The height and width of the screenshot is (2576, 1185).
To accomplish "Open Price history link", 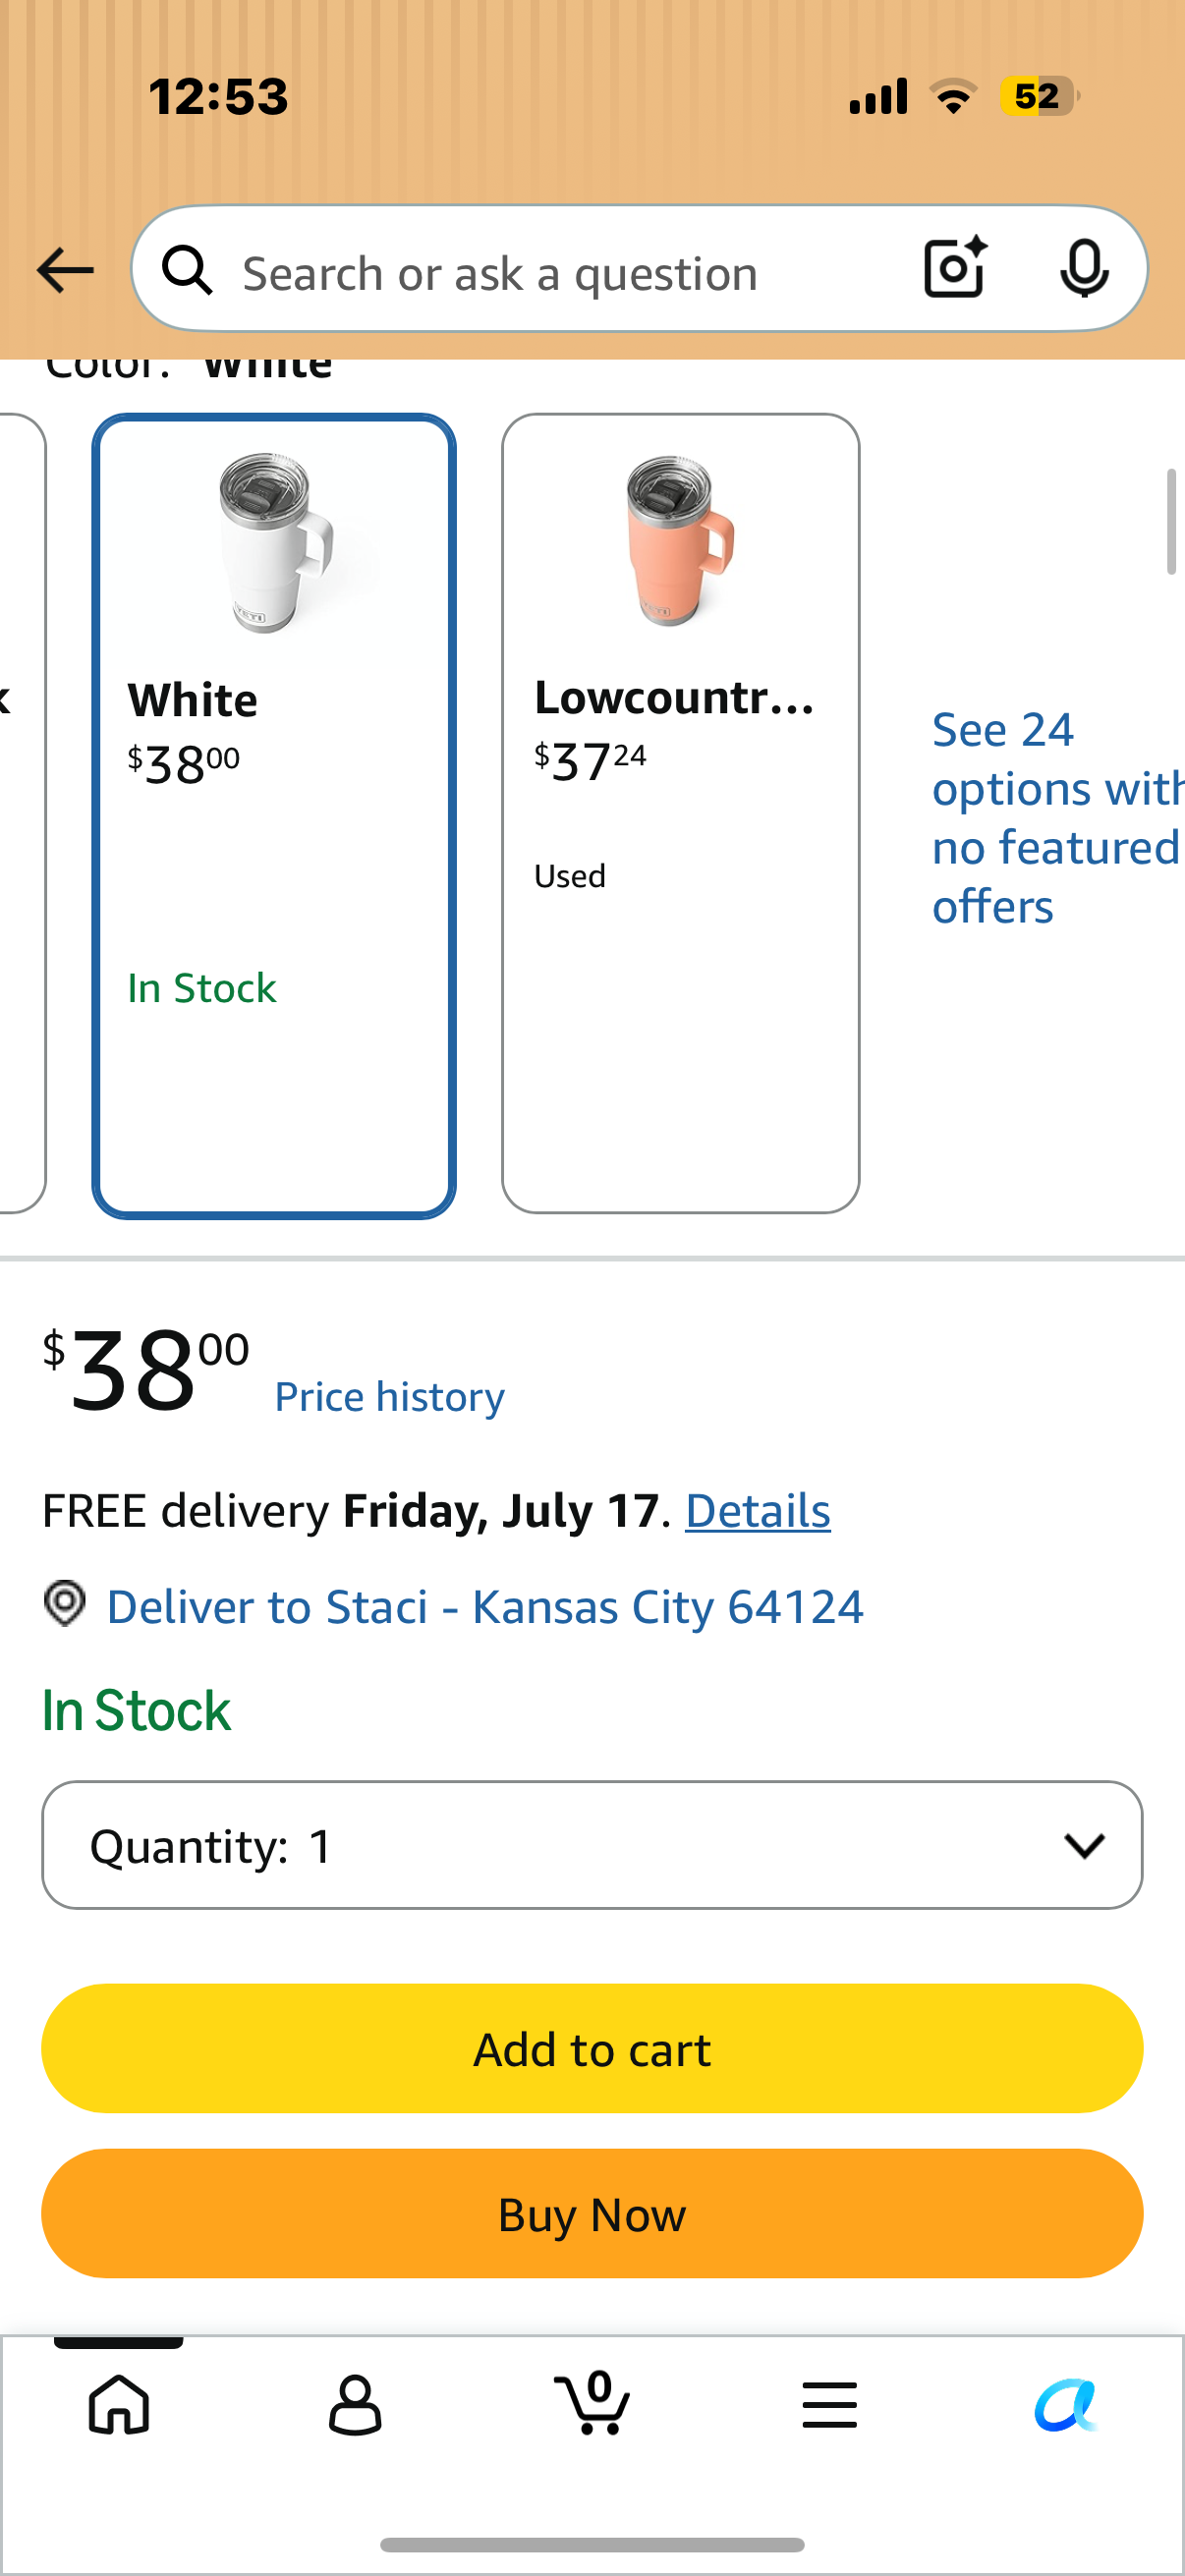I will pos(389,1397).
